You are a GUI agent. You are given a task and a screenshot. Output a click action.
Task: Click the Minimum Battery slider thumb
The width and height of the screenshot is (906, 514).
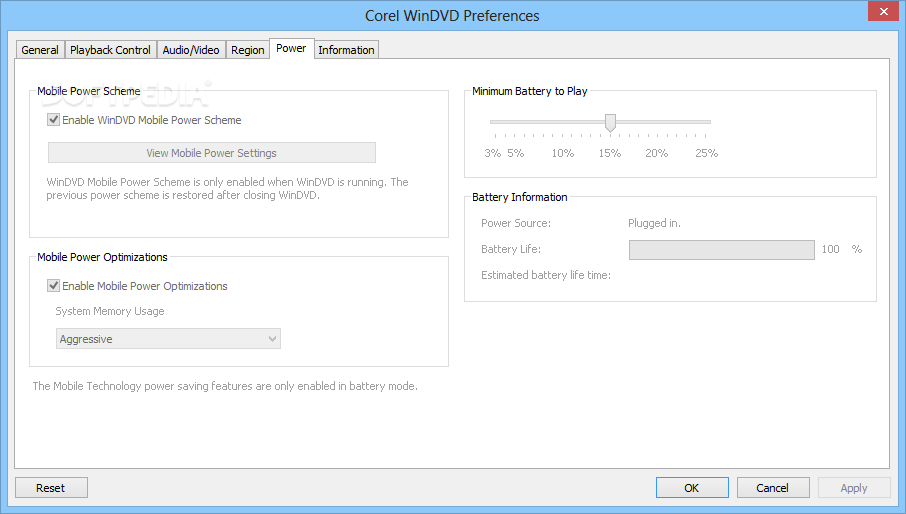tap(610, 122)
